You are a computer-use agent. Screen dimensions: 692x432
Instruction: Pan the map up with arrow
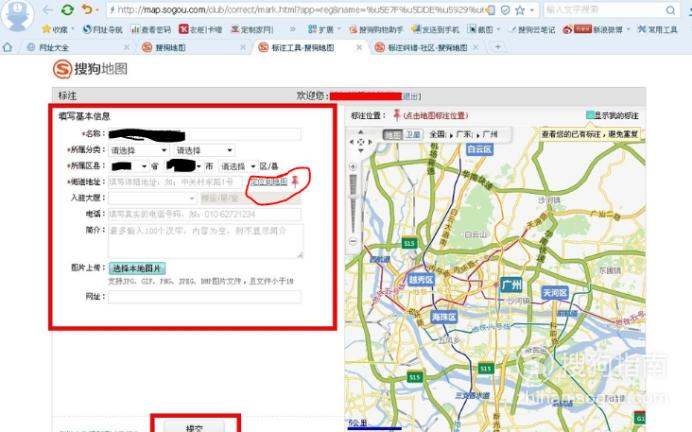point(361,132)
